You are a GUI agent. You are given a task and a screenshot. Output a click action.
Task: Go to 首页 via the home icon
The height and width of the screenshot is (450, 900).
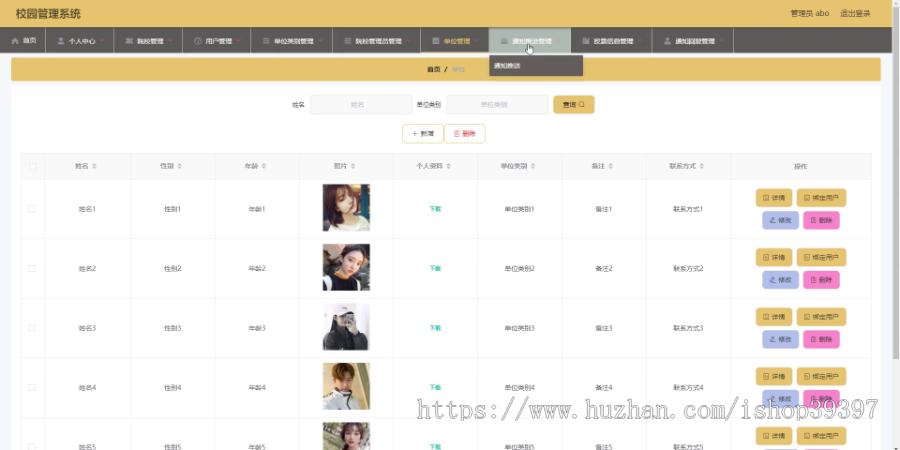click(x=15, y=41)
